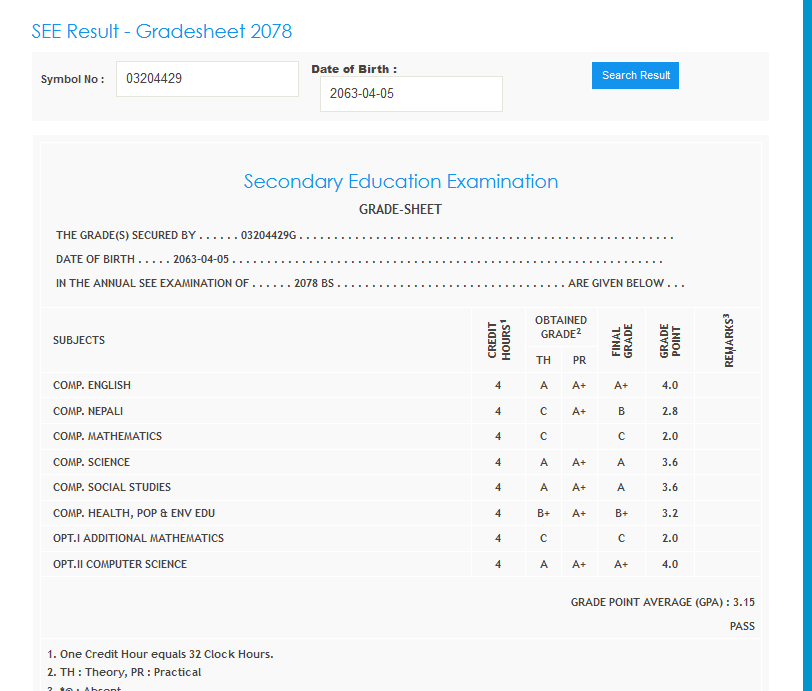Screen dimensions: 812x691
Task: Click the PASS result text
Action: (742, 626)
